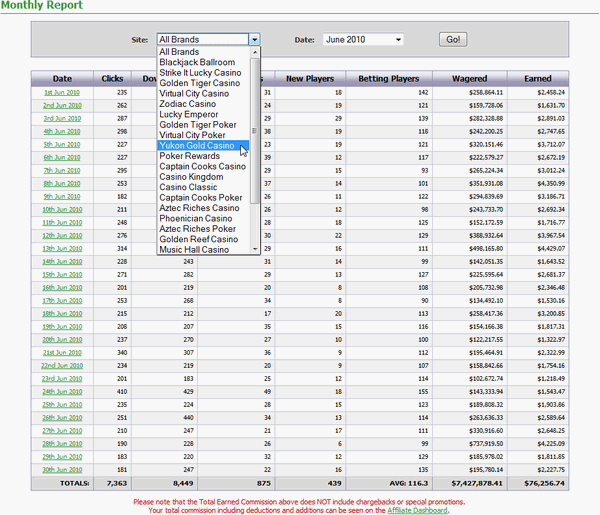Click the New Players column header
Screen dimensions: 600x515
pos(310,78)
